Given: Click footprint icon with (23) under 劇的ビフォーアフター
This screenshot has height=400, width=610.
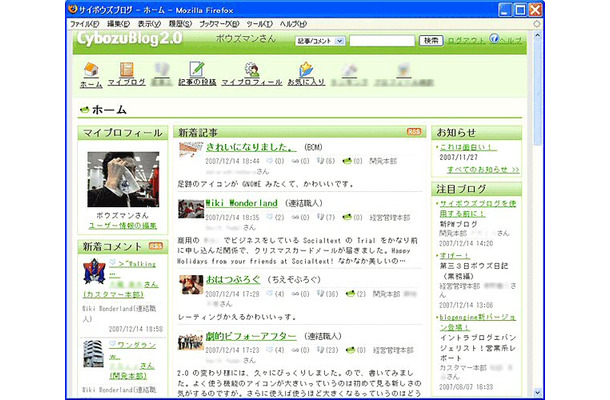Looking at the screenshot, I should 321,349.
